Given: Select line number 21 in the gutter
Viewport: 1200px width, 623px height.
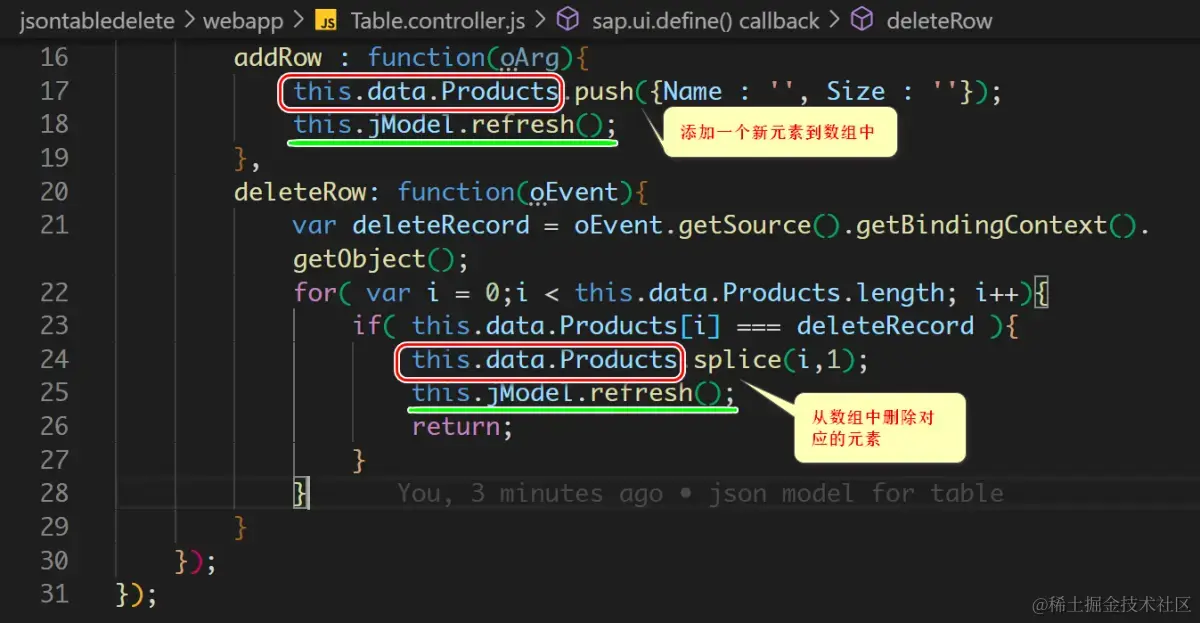Looking at the screenshot, I should pos(54,225).
